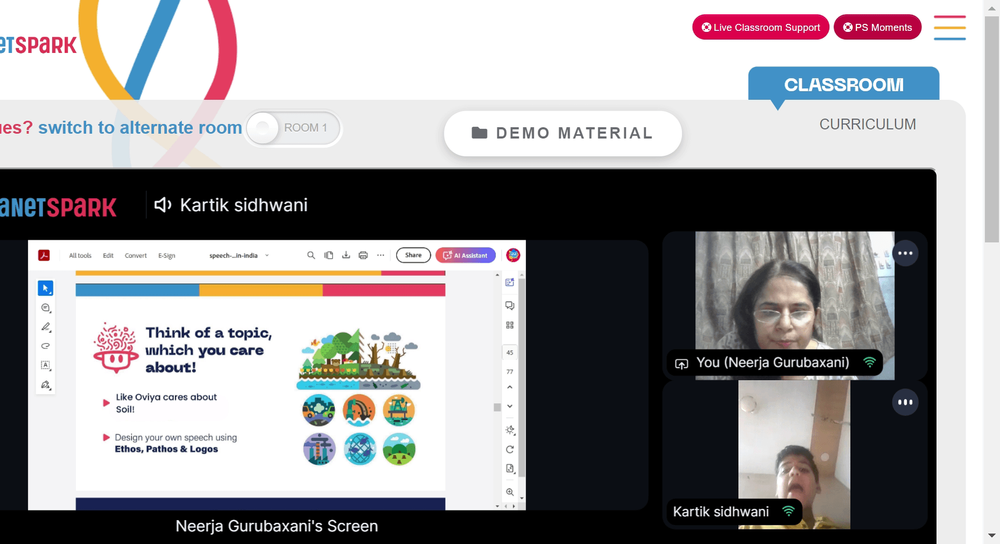The height and width of the screenshot is (544, 1000).
Task: Click the search icon in the PDF toolbar
Action: (x=311, y=255)
